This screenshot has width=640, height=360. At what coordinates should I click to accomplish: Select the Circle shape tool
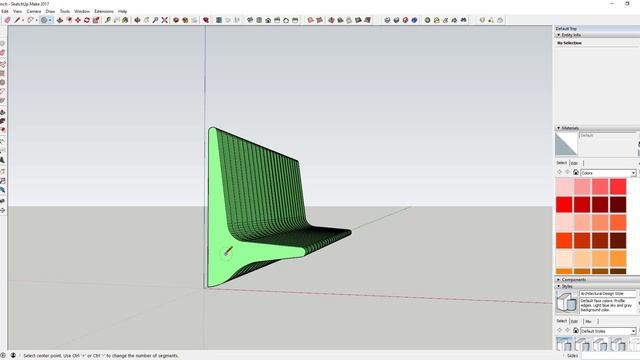click(44, 20)
